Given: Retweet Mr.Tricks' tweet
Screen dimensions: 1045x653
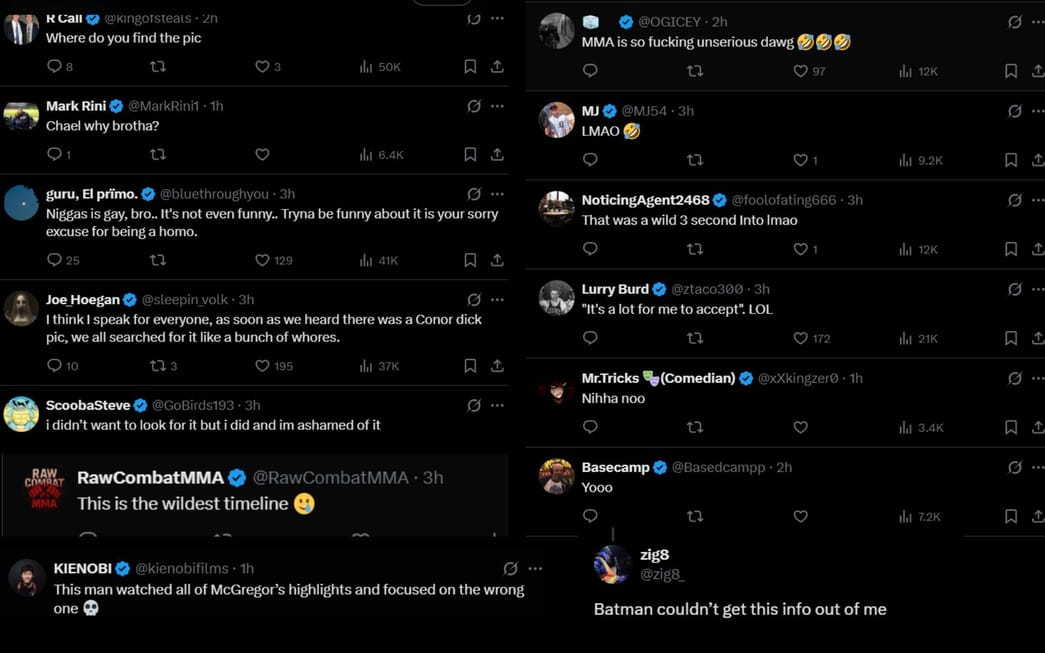Looking at the screenshot, I should coord(695,428).
